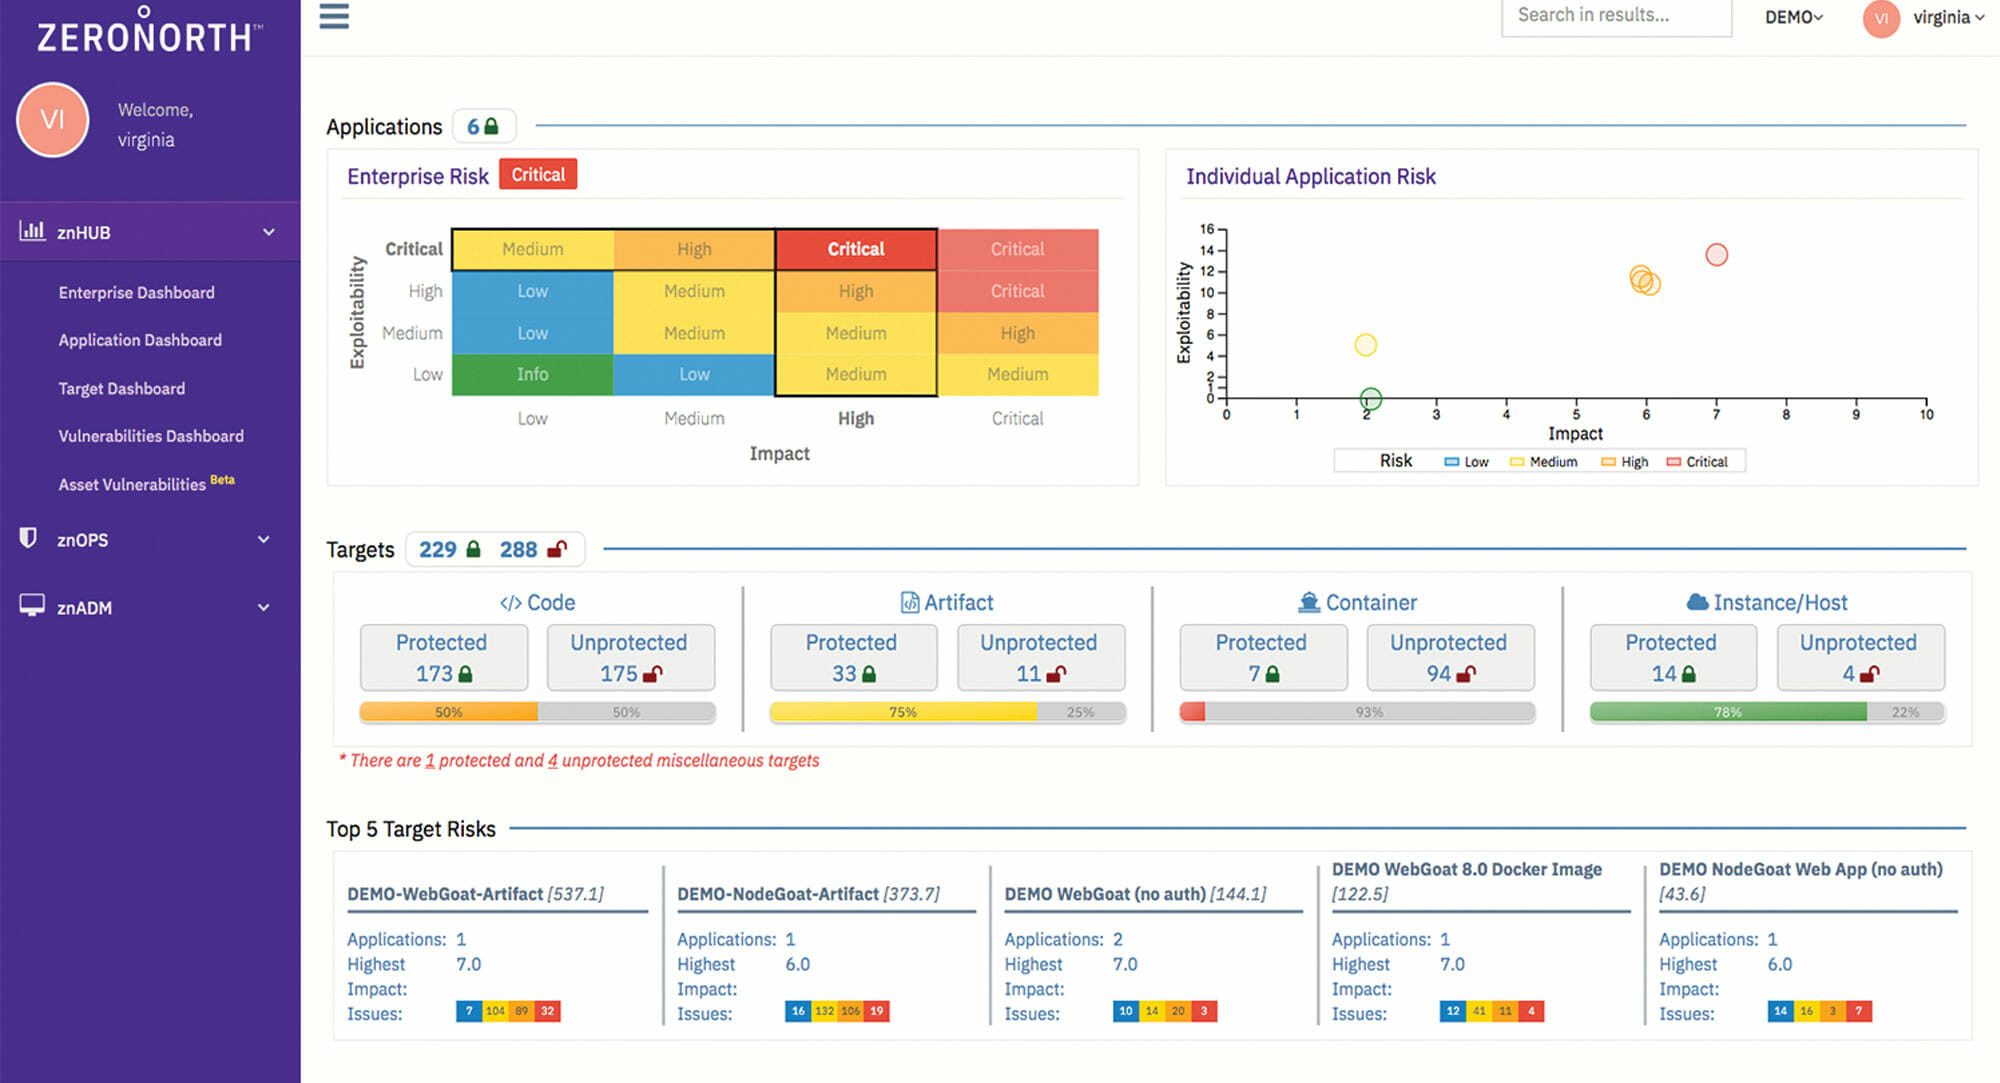2000x1083 pixels.
Task: Expand the virginia user menu
Action: 1948,18
